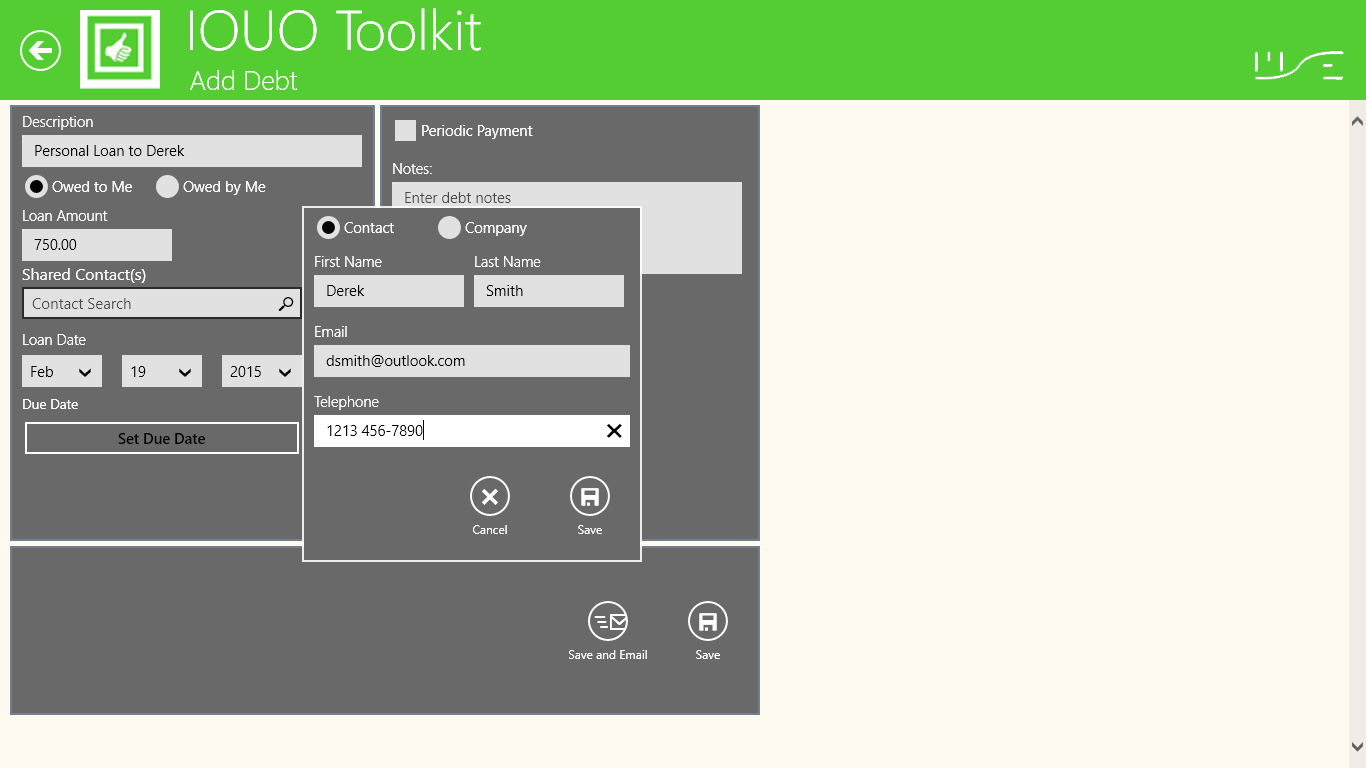Click the back arrow icon
Image resolution: width=1366 pixels, height=768 pixels.
click(x=41, y=50)
